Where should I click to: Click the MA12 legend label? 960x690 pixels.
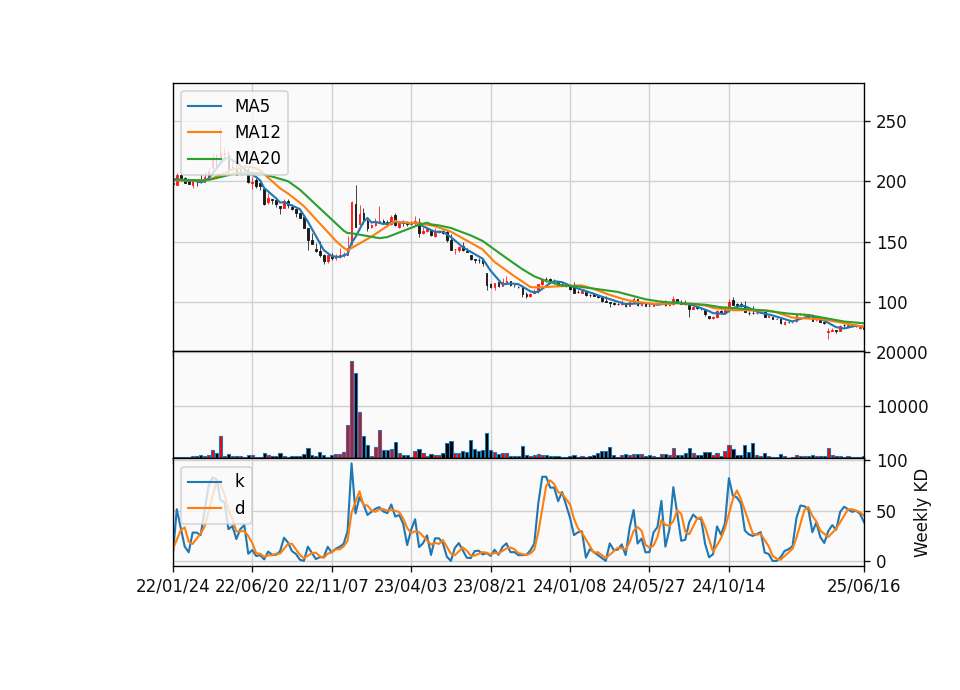[257, 132]
